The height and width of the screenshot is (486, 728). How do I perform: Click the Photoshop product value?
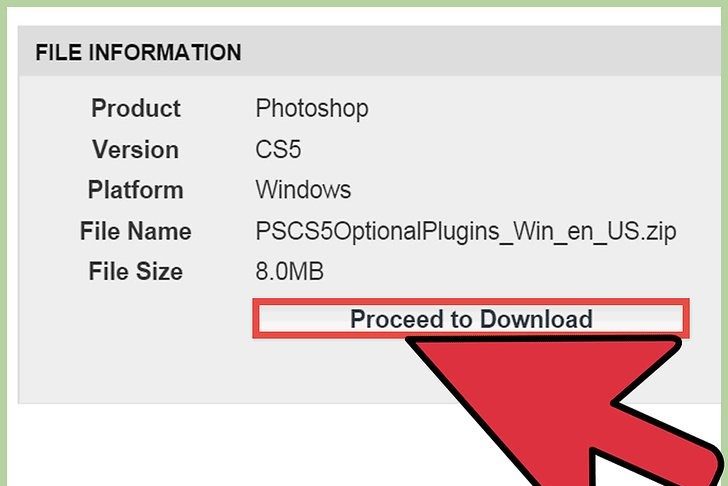(x=312, y=108)
